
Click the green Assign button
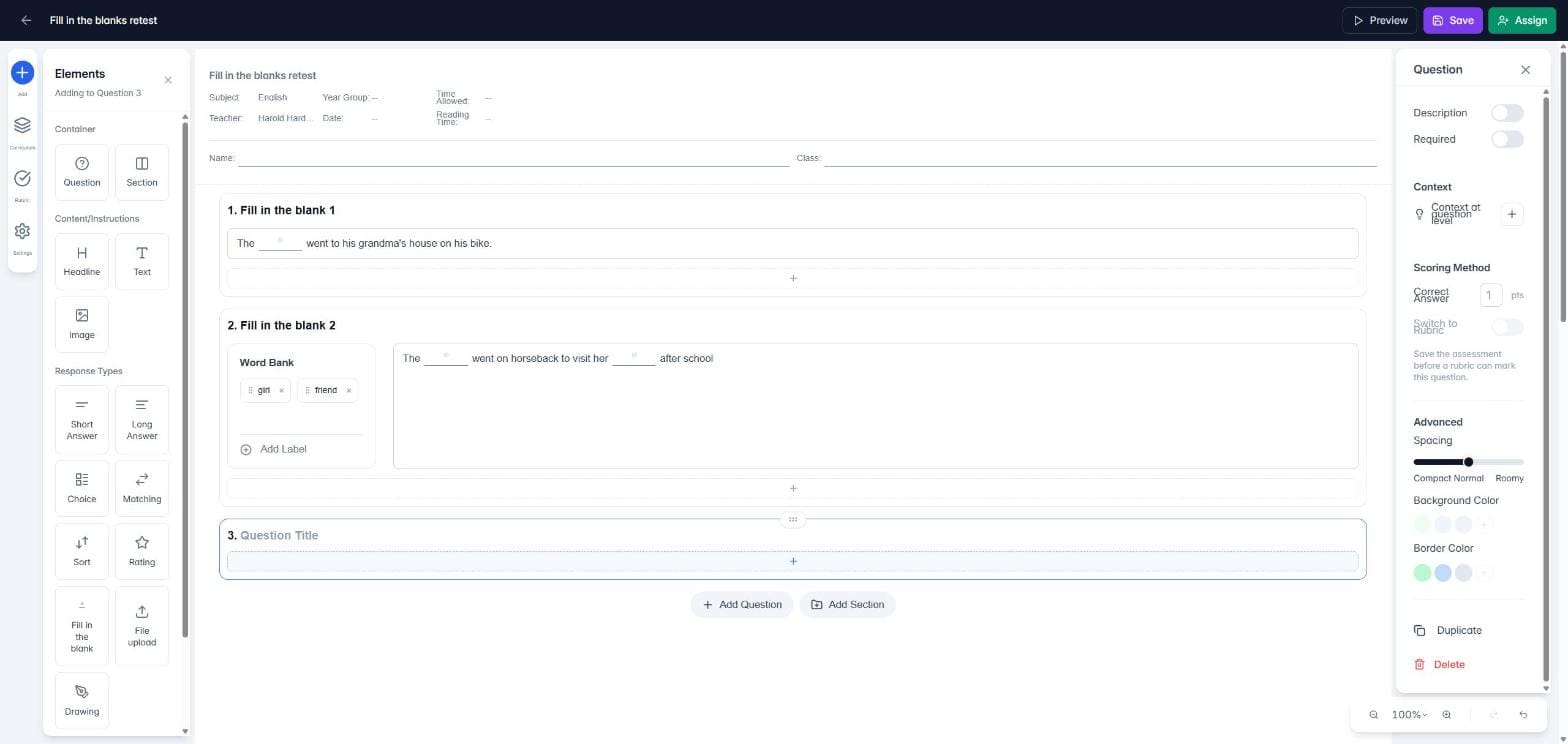tap(1522, 20)
